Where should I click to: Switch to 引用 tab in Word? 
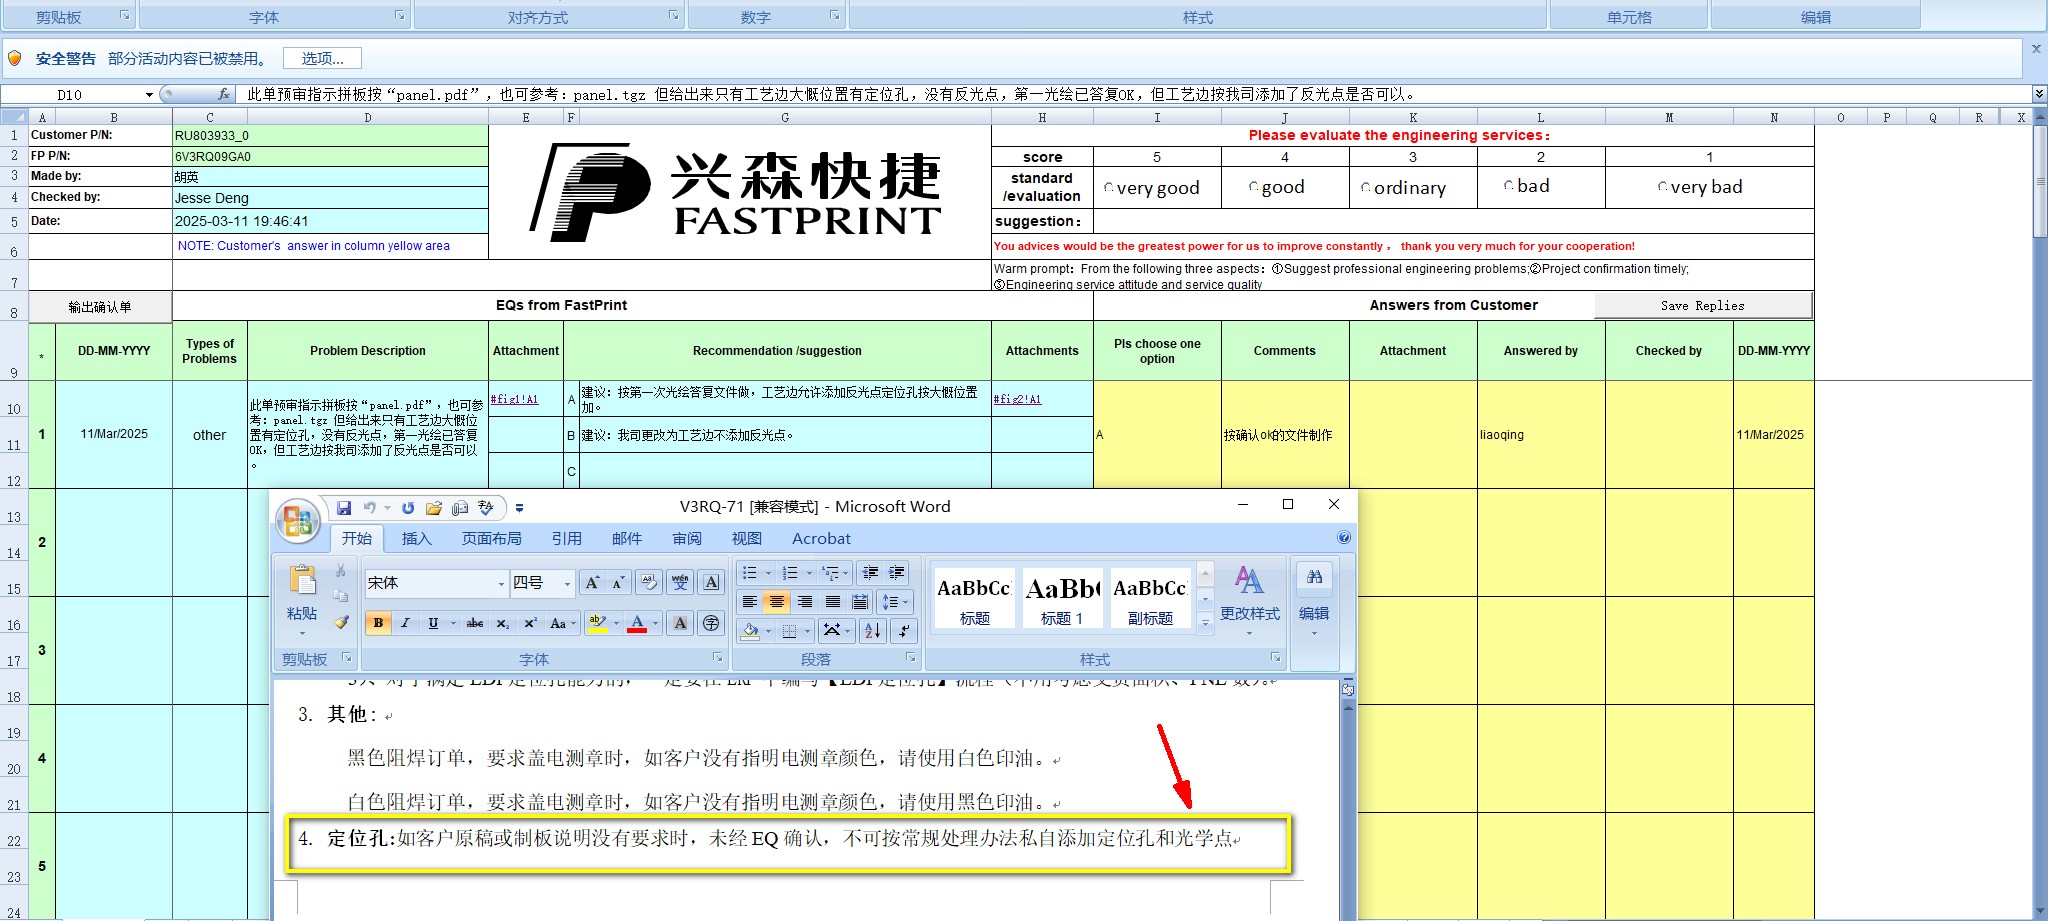[x=566, y=539]
